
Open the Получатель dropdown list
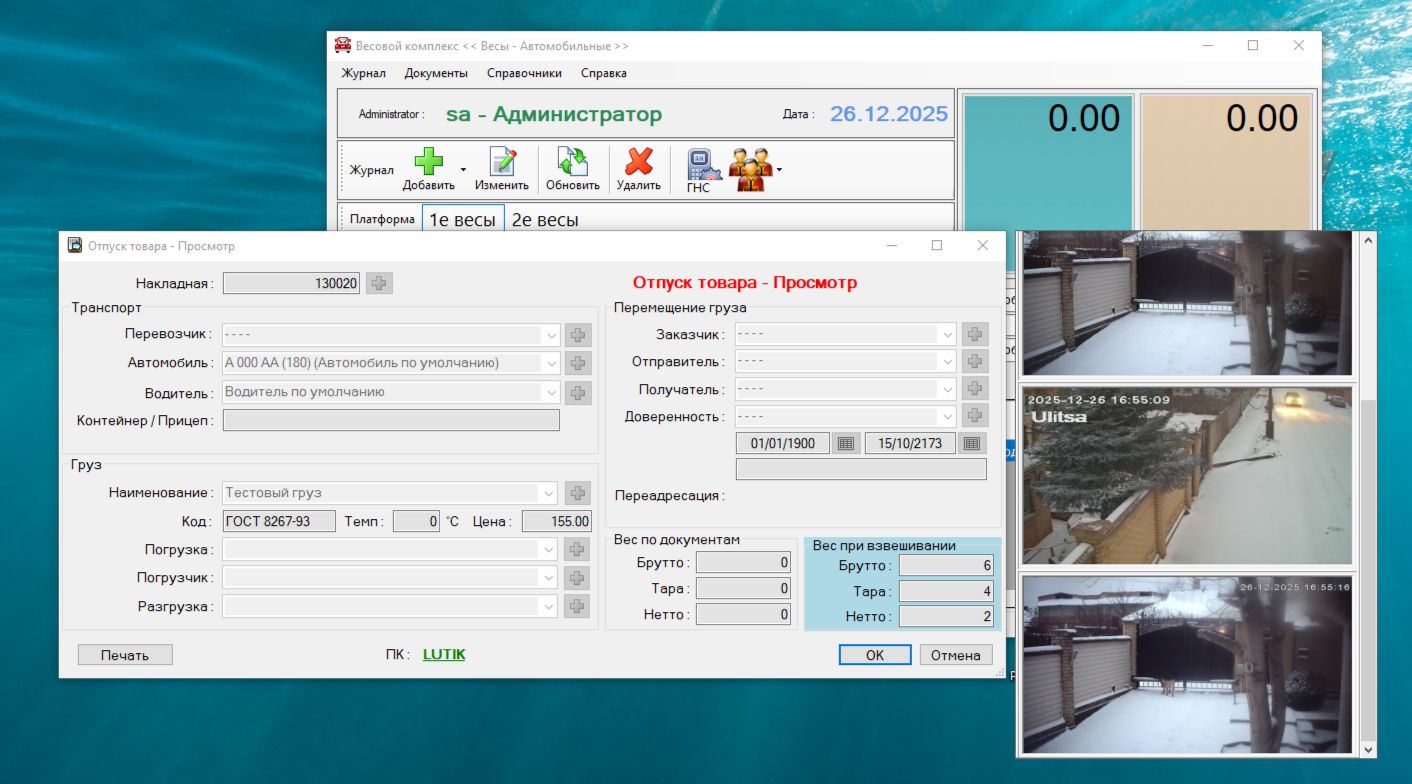(x=946, y=389)
